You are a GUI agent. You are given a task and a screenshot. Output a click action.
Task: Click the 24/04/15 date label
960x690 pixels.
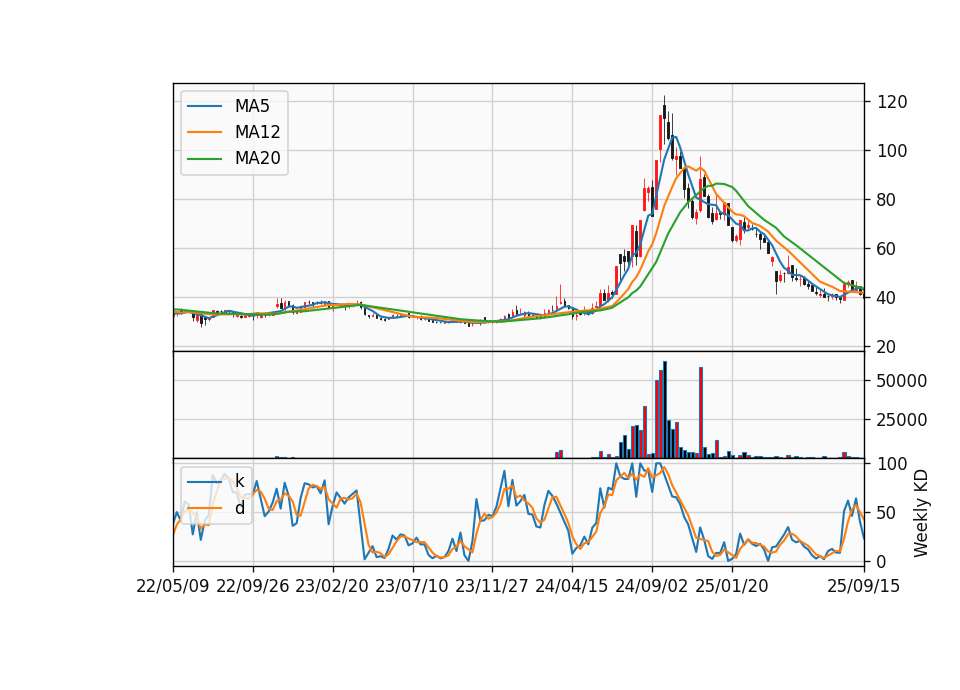coord(572,586)
